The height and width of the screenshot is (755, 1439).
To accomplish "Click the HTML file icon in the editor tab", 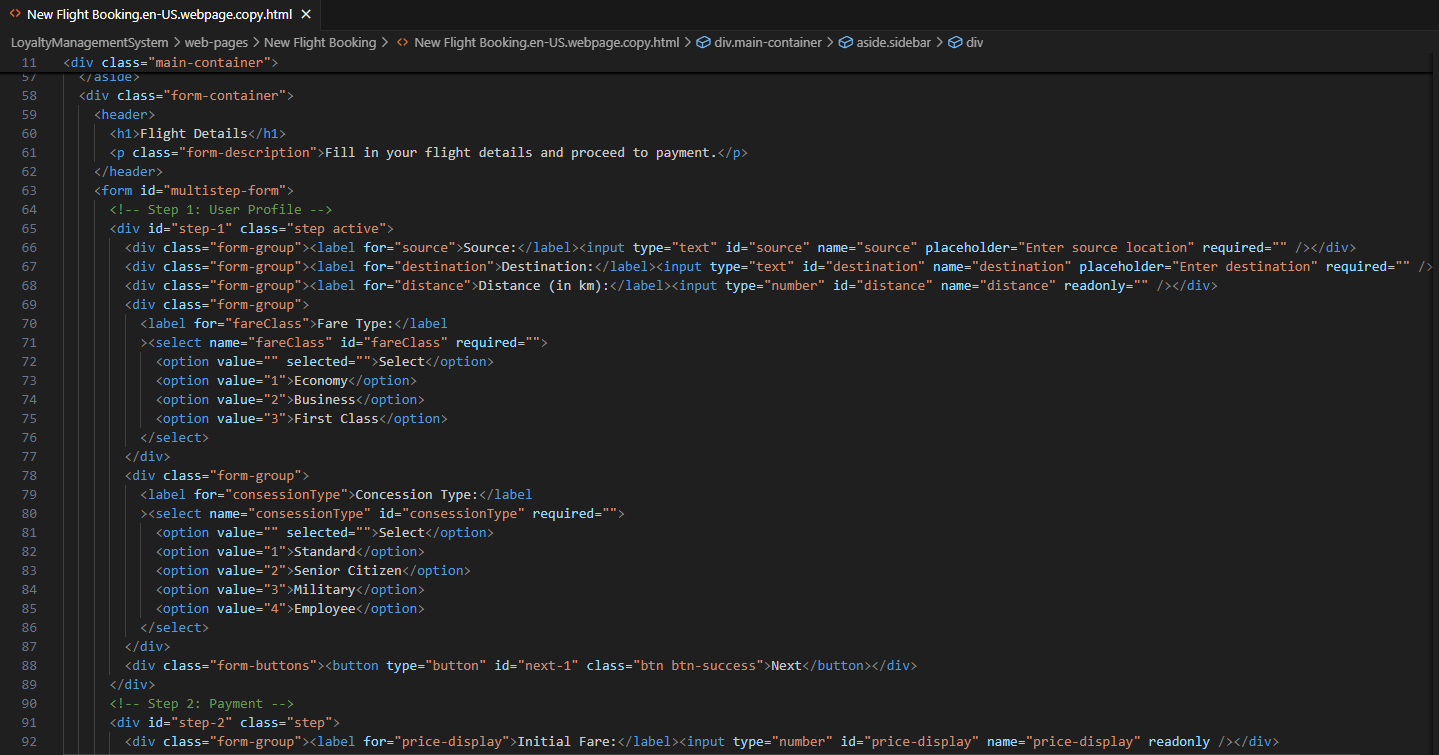I will (x=16, y=15).
